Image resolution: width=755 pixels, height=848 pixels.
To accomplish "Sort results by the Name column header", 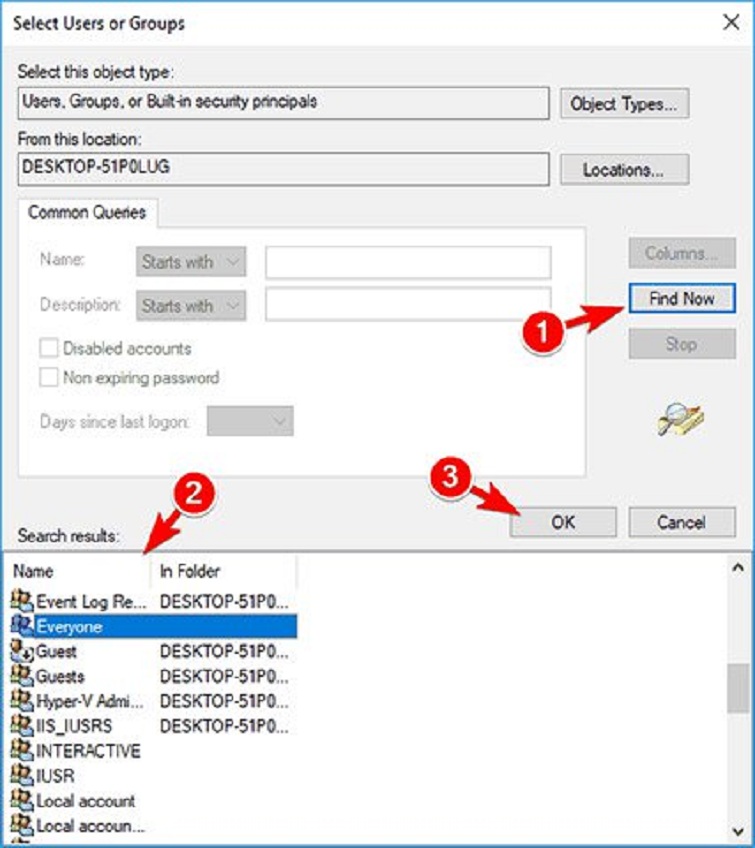I will [x=78, y=571].
